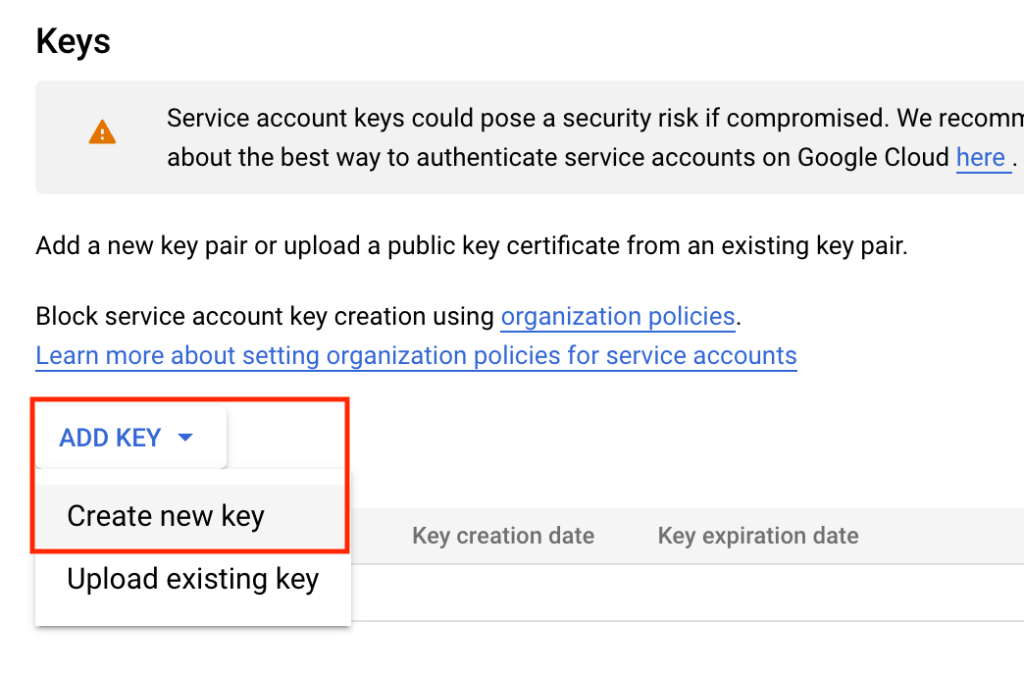Sort by Key creation date column
This screenshot has width=1024, height=675.
[503, 535]
